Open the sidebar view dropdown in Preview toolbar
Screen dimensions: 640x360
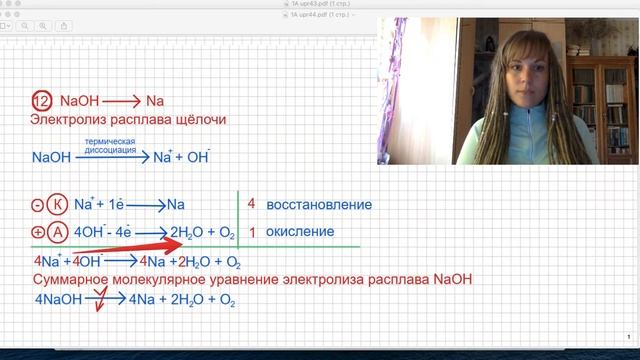(x=5, y=26)
